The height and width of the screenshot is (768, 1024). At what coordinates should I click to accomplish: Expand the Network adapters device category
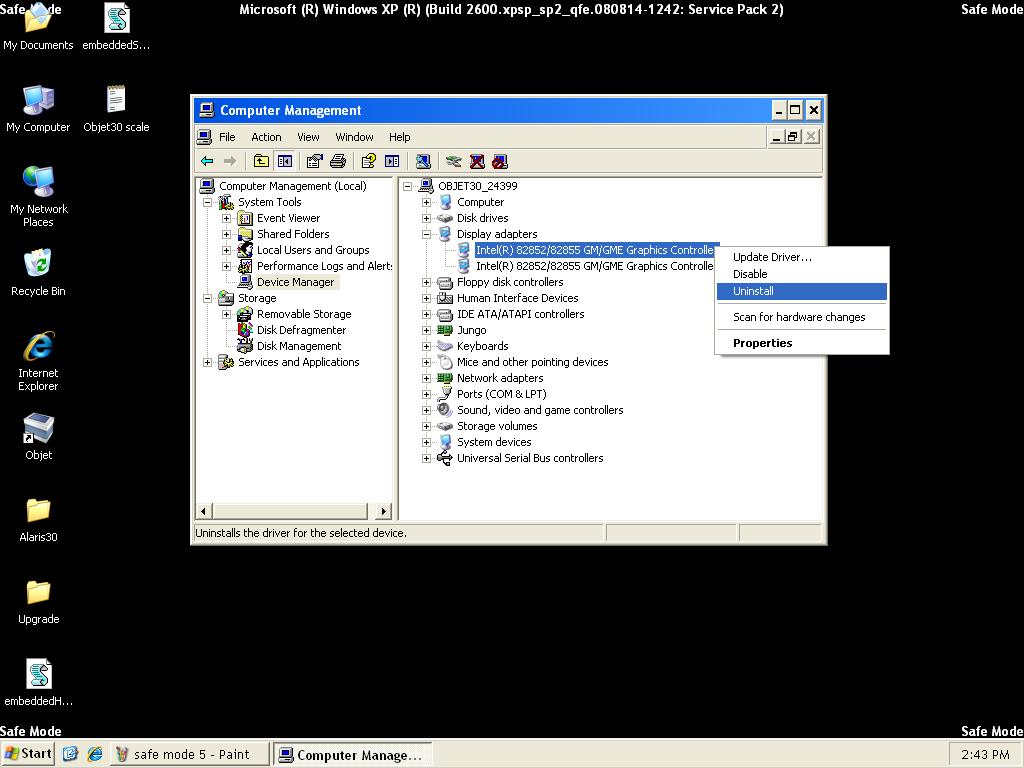click(426, 378)
